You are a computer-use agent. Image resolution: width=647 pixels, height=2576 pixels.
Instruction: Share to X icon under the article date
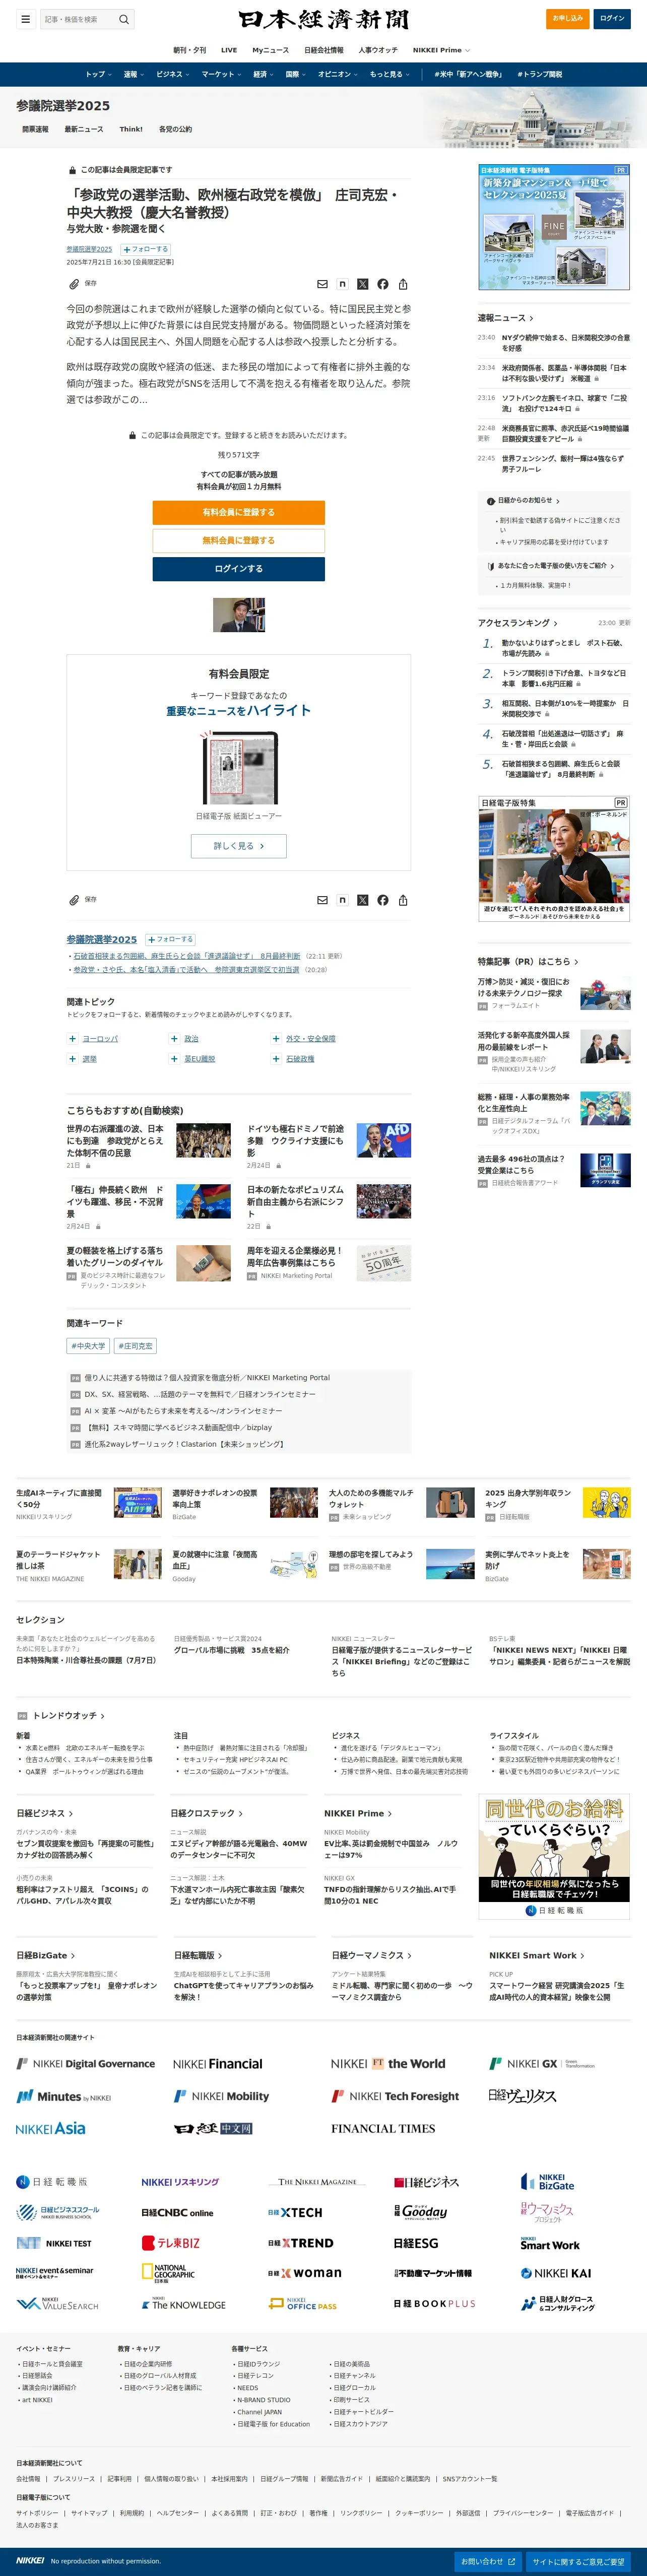pos(362,284)
